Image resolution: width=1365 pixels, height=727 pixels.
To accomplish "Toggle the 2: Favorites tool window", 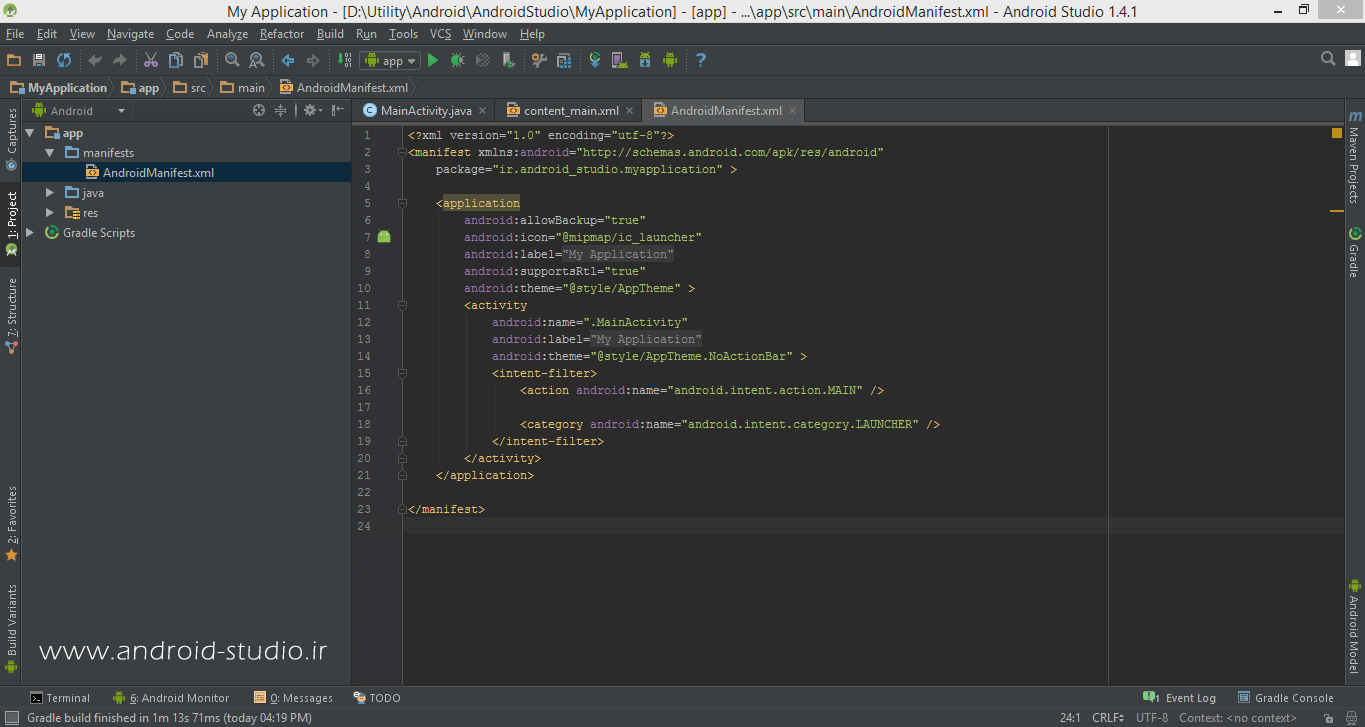I will click(11, 524).
